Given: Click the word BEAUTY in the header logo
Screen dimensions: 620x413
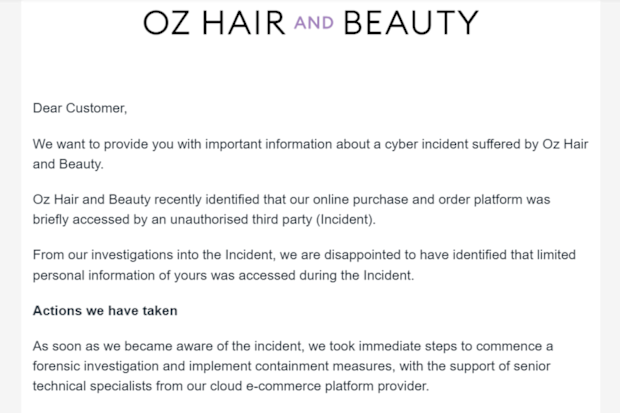Looking at the screenshot, I should point(411,23).
